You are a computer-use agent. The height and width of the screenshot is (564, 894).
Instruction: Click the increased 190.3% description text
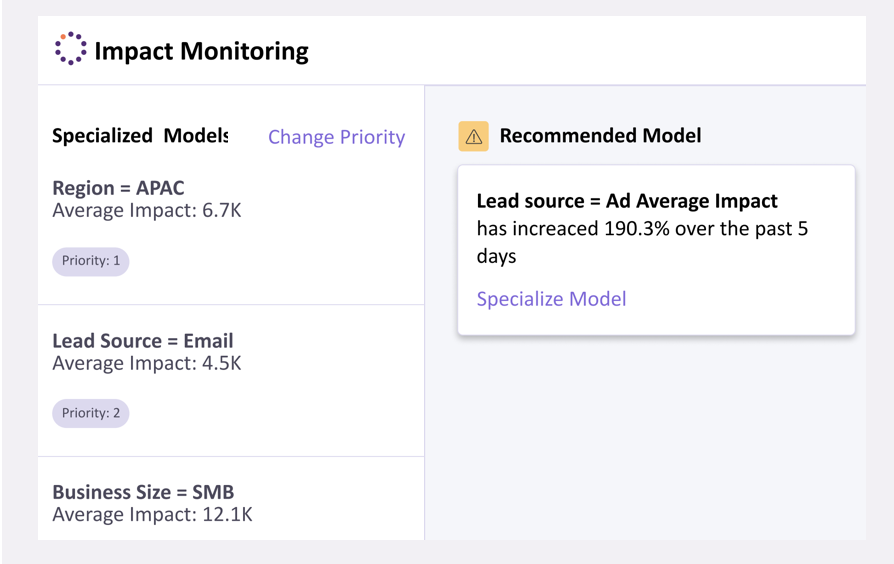click(642, 242)
